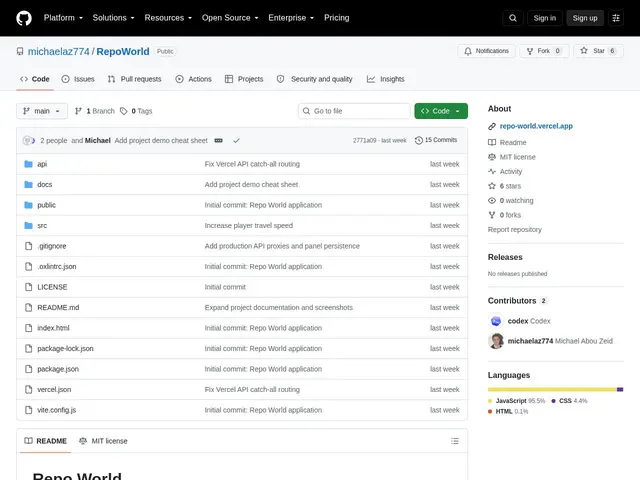The image size is (640, 480).
Task: View the 15 Commits history
Action: point(436,140)
